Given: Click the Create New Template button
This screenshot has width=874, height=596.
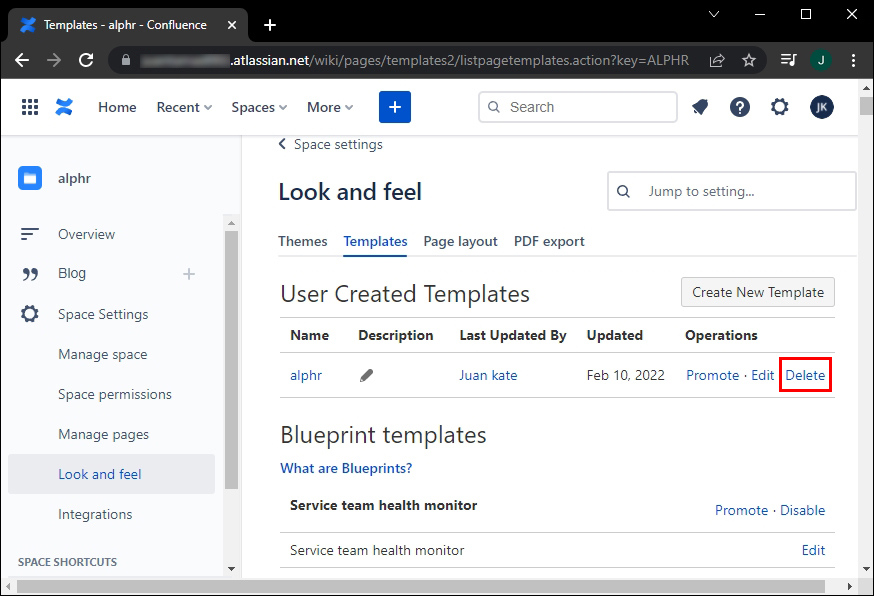Looking at the screenshot, I should click(x=757, y=292).
